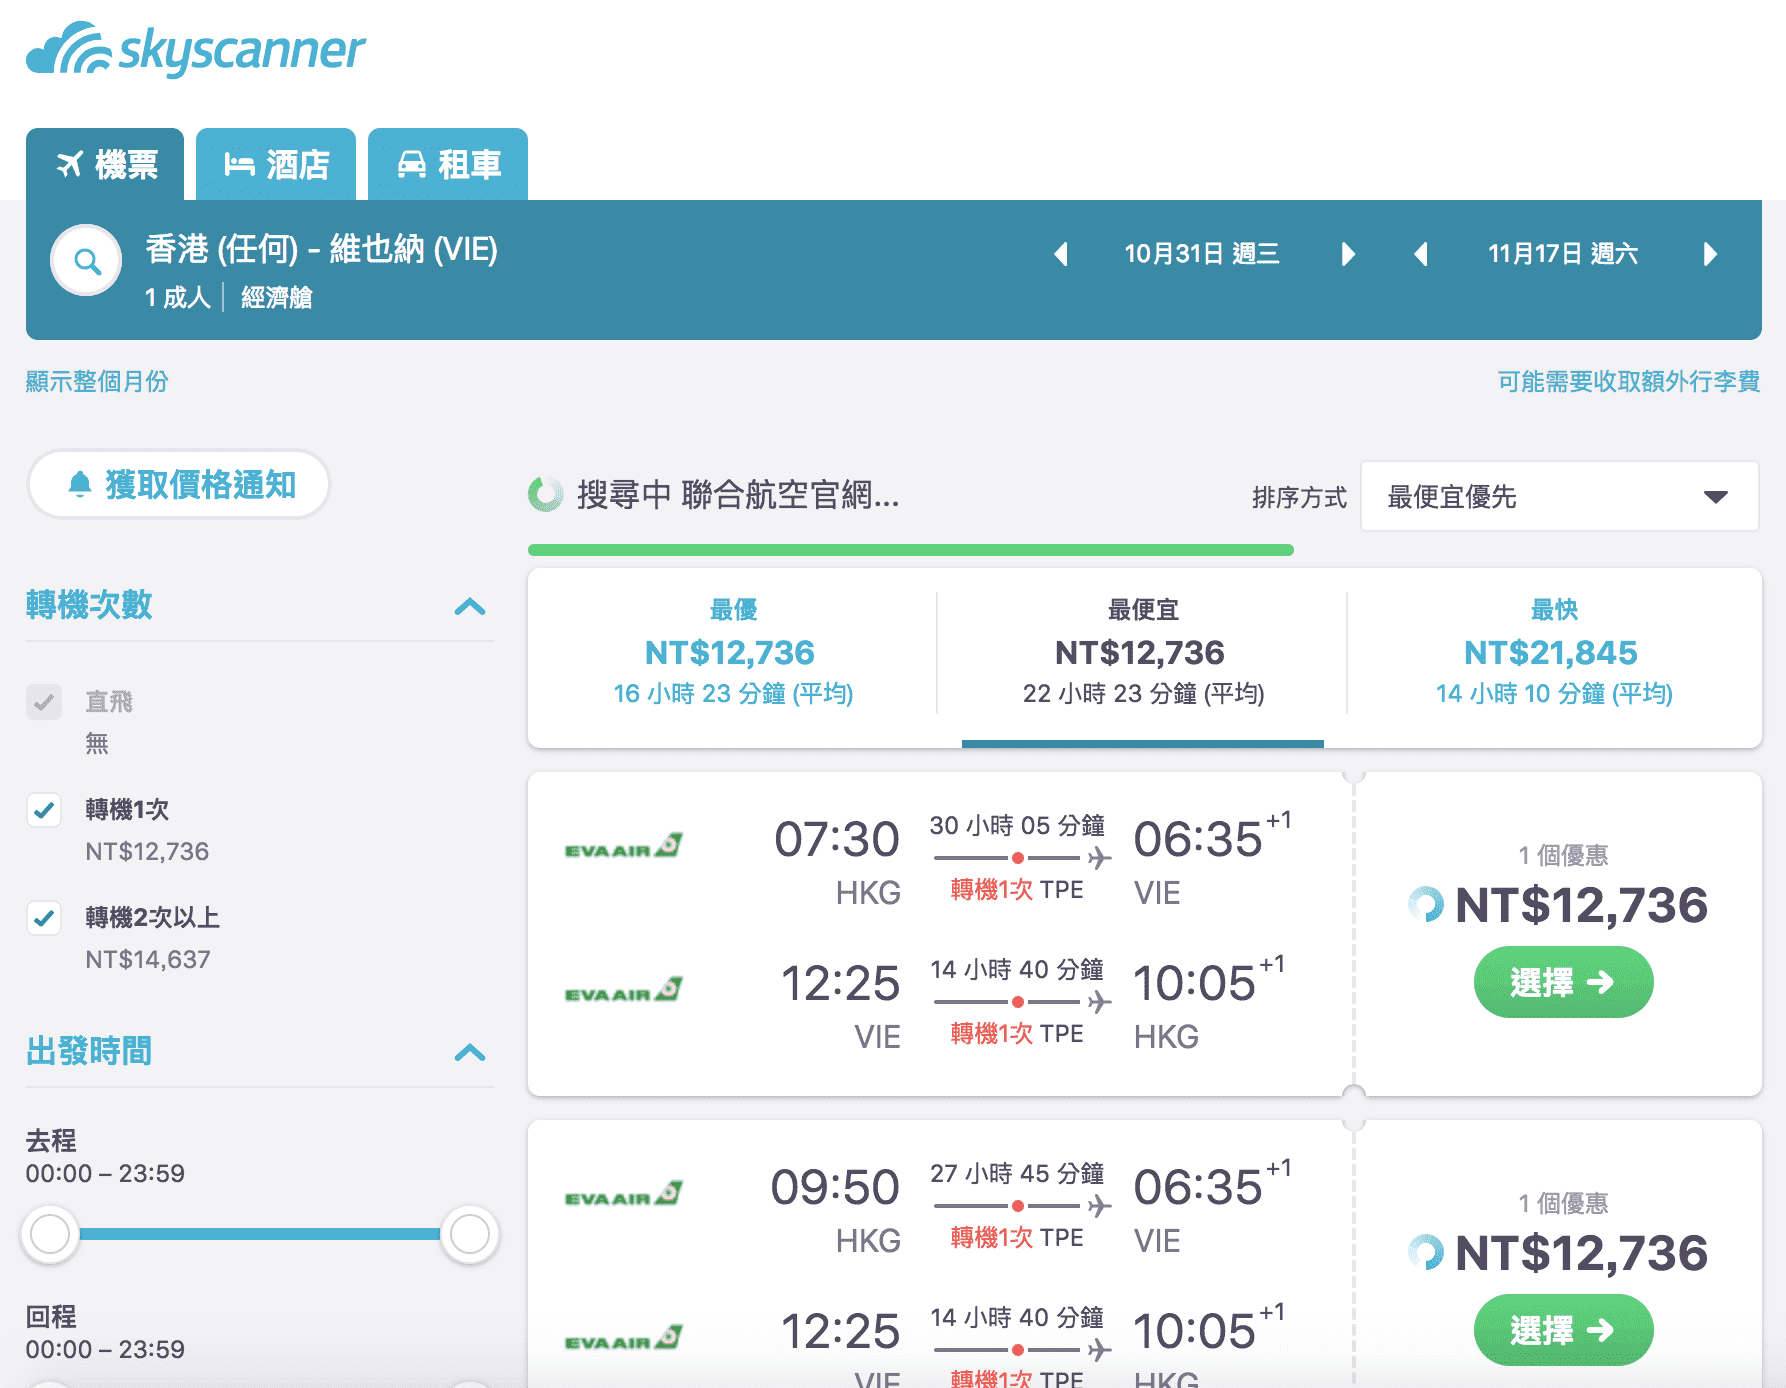Screen dimensions: 1786x1388
Task: Click 選擇 button for 09:50 HKG flight
Action: [x=1563, y=1330]
